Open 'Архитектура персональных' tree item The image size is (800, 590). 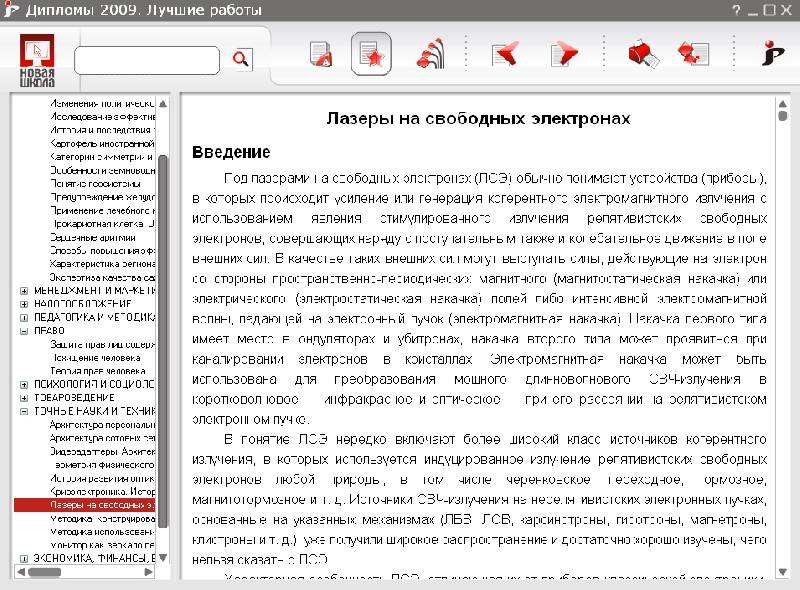pos(102,425)
